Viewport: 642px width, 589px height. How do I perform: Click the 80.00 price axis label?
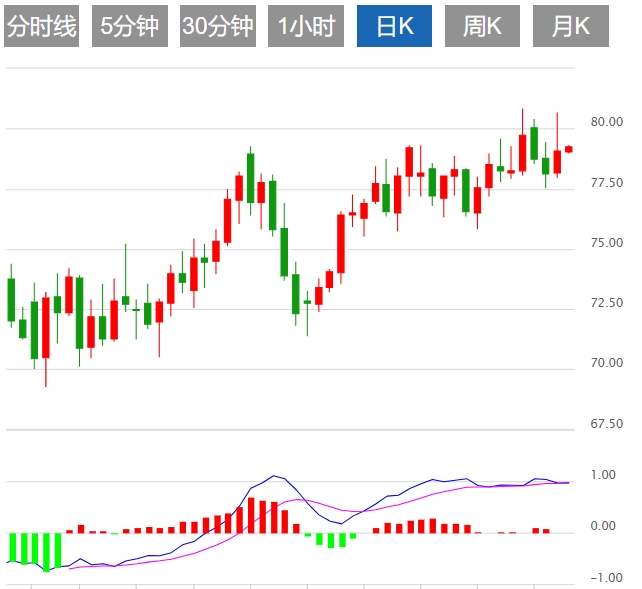pyautogui.click(x=607, y=122)
